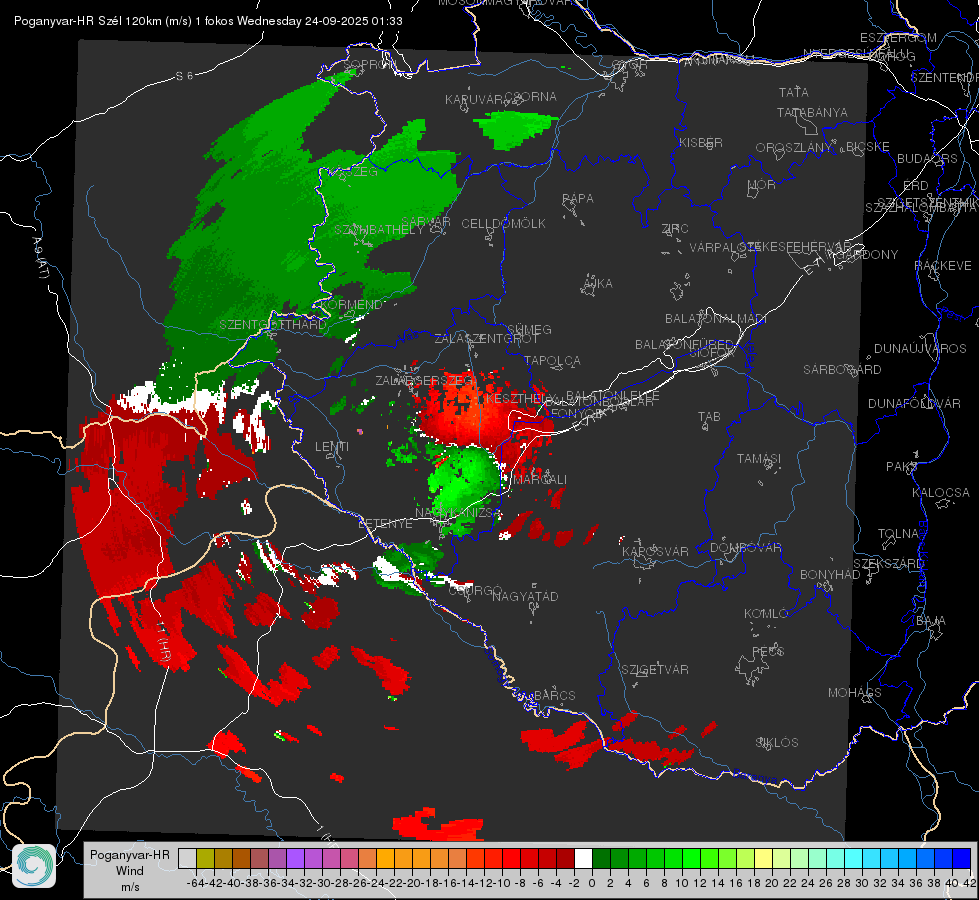Click the ZALAEGERSZEG city label
Image resolution: width=979 pixels, height=900 pixels.
point(425,380)
